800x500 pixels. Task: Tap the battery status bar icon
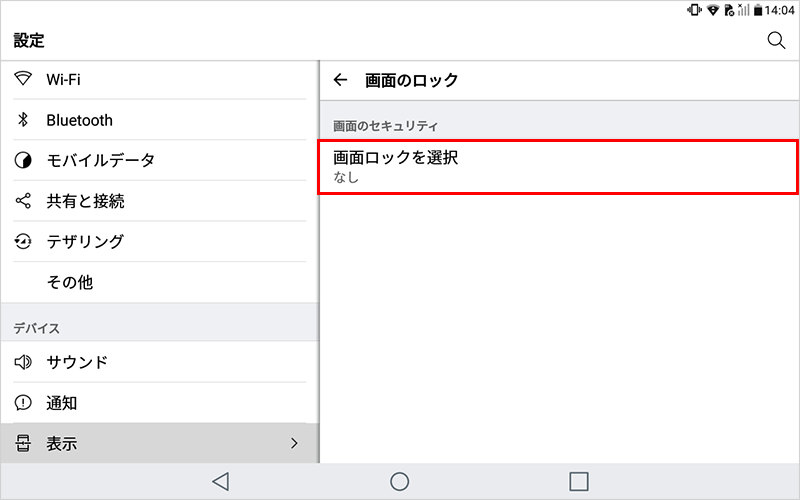pos(758,10)
